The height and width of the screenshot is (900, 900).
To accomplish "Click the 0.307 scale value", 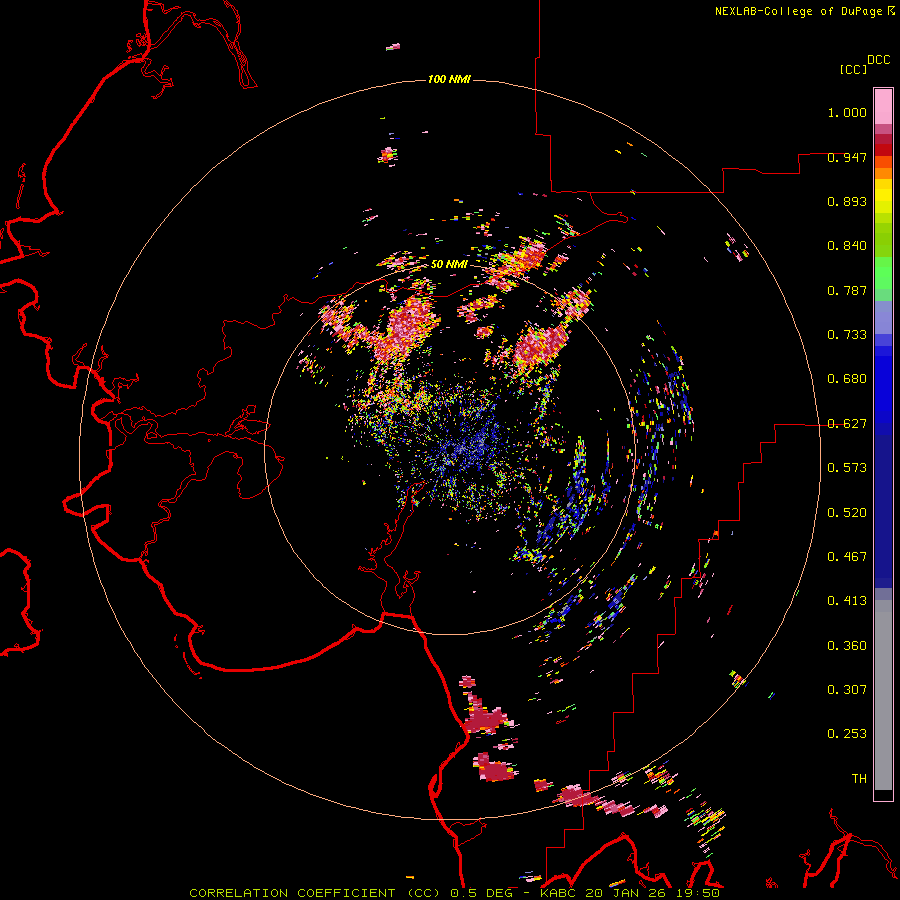I will click(x=847, y=690).
